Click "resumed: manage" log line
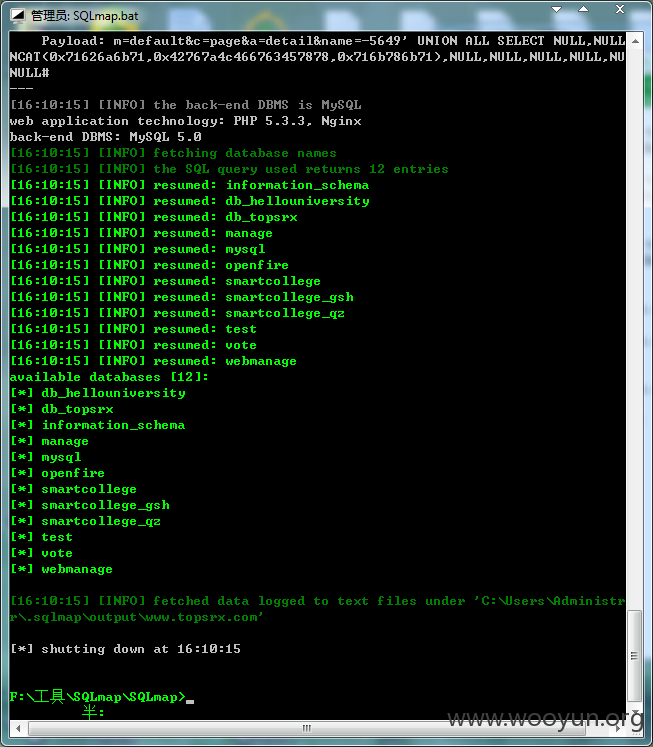The width and height of the screenshot is (653, 747). pyautogui.click(x=141, y=233)
